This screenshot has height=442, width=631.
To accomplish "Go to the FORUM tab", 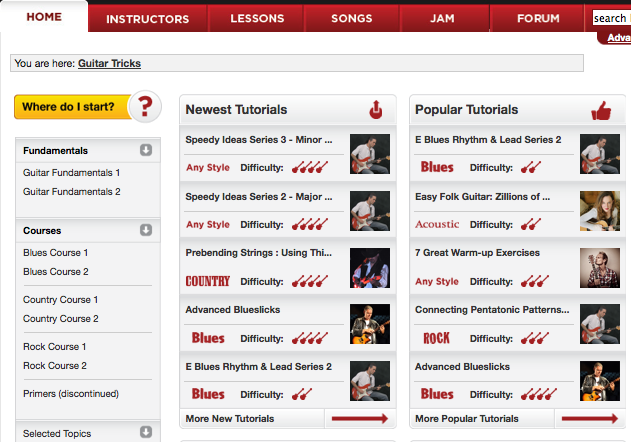I will pyautogui.click(x=538, y=19).
